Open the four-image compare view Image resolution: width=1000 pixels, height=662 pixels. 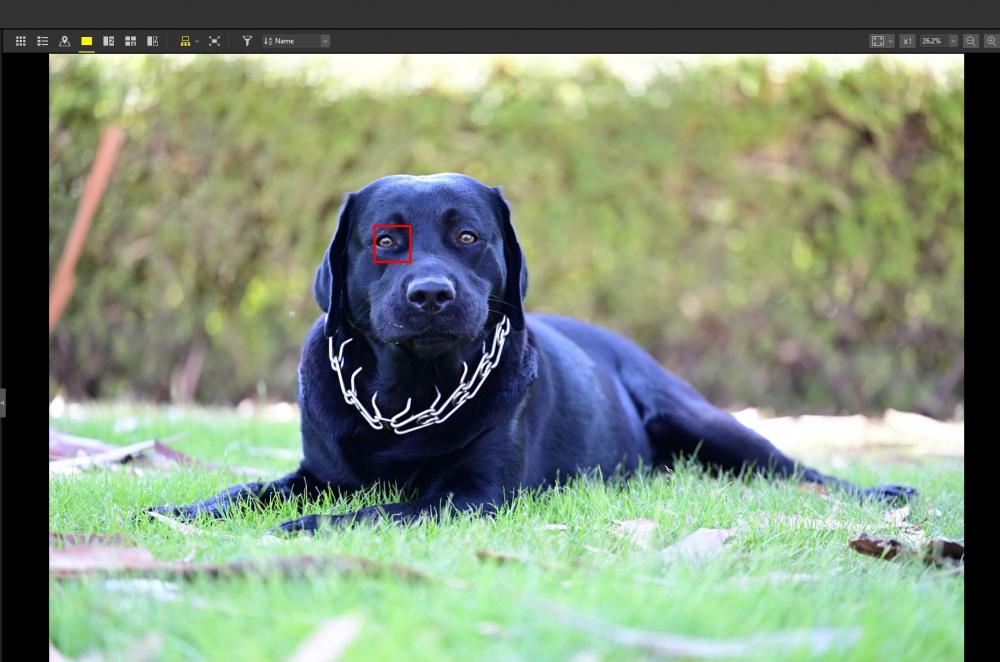tap(131, 41)
